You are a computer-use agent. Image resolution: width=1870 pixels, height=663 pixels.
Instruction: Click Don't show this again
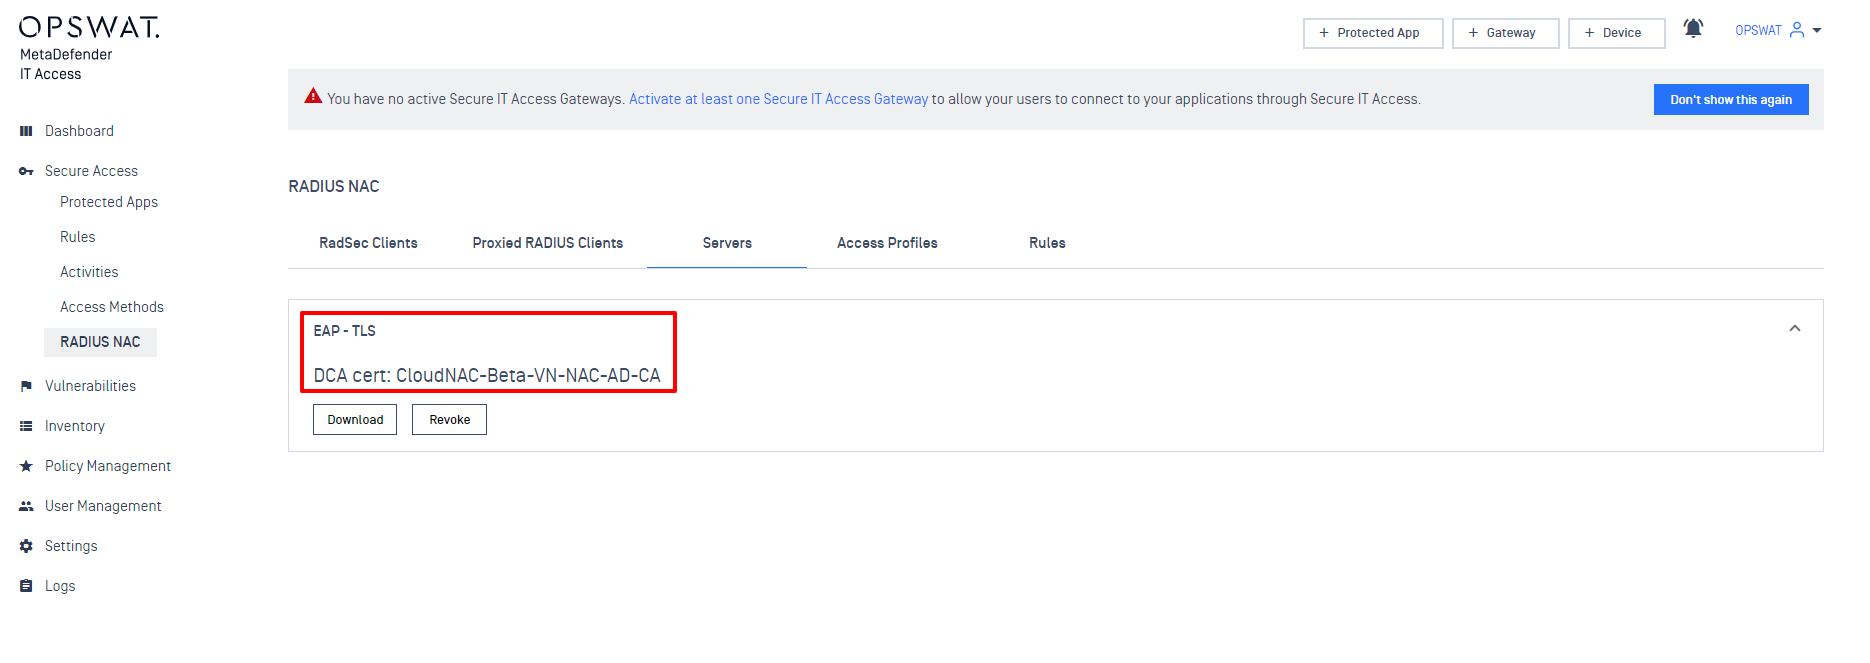click(x=1731, y=100)
